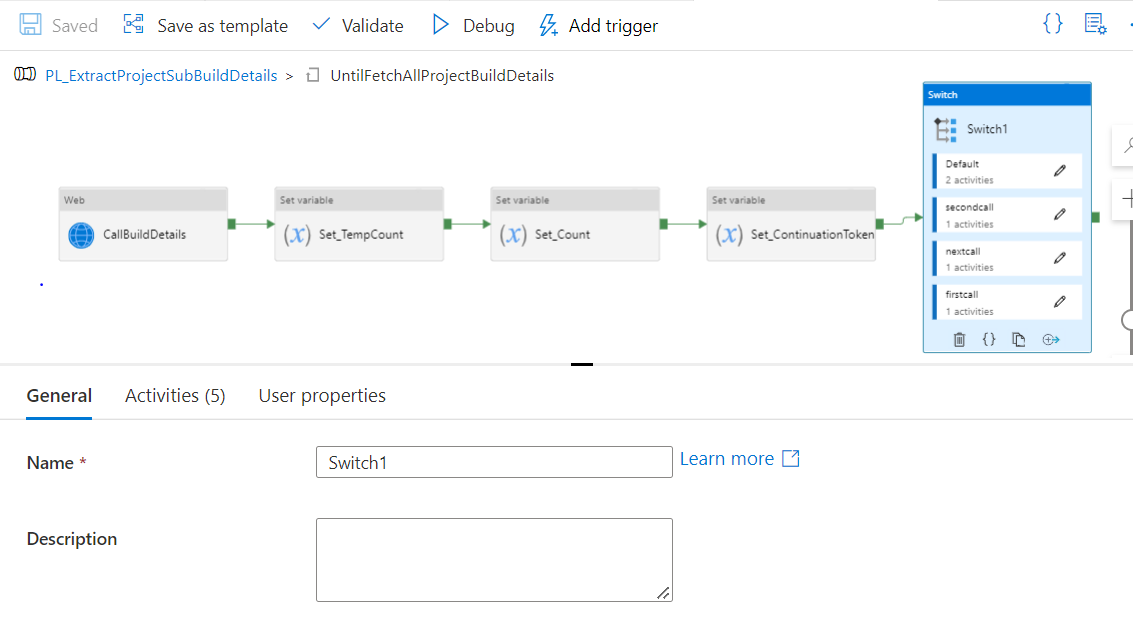Image resolution: width=1133 pixels, height=634 pixels.
Task: Click inside the Name input field
Action: coord(493,461)
